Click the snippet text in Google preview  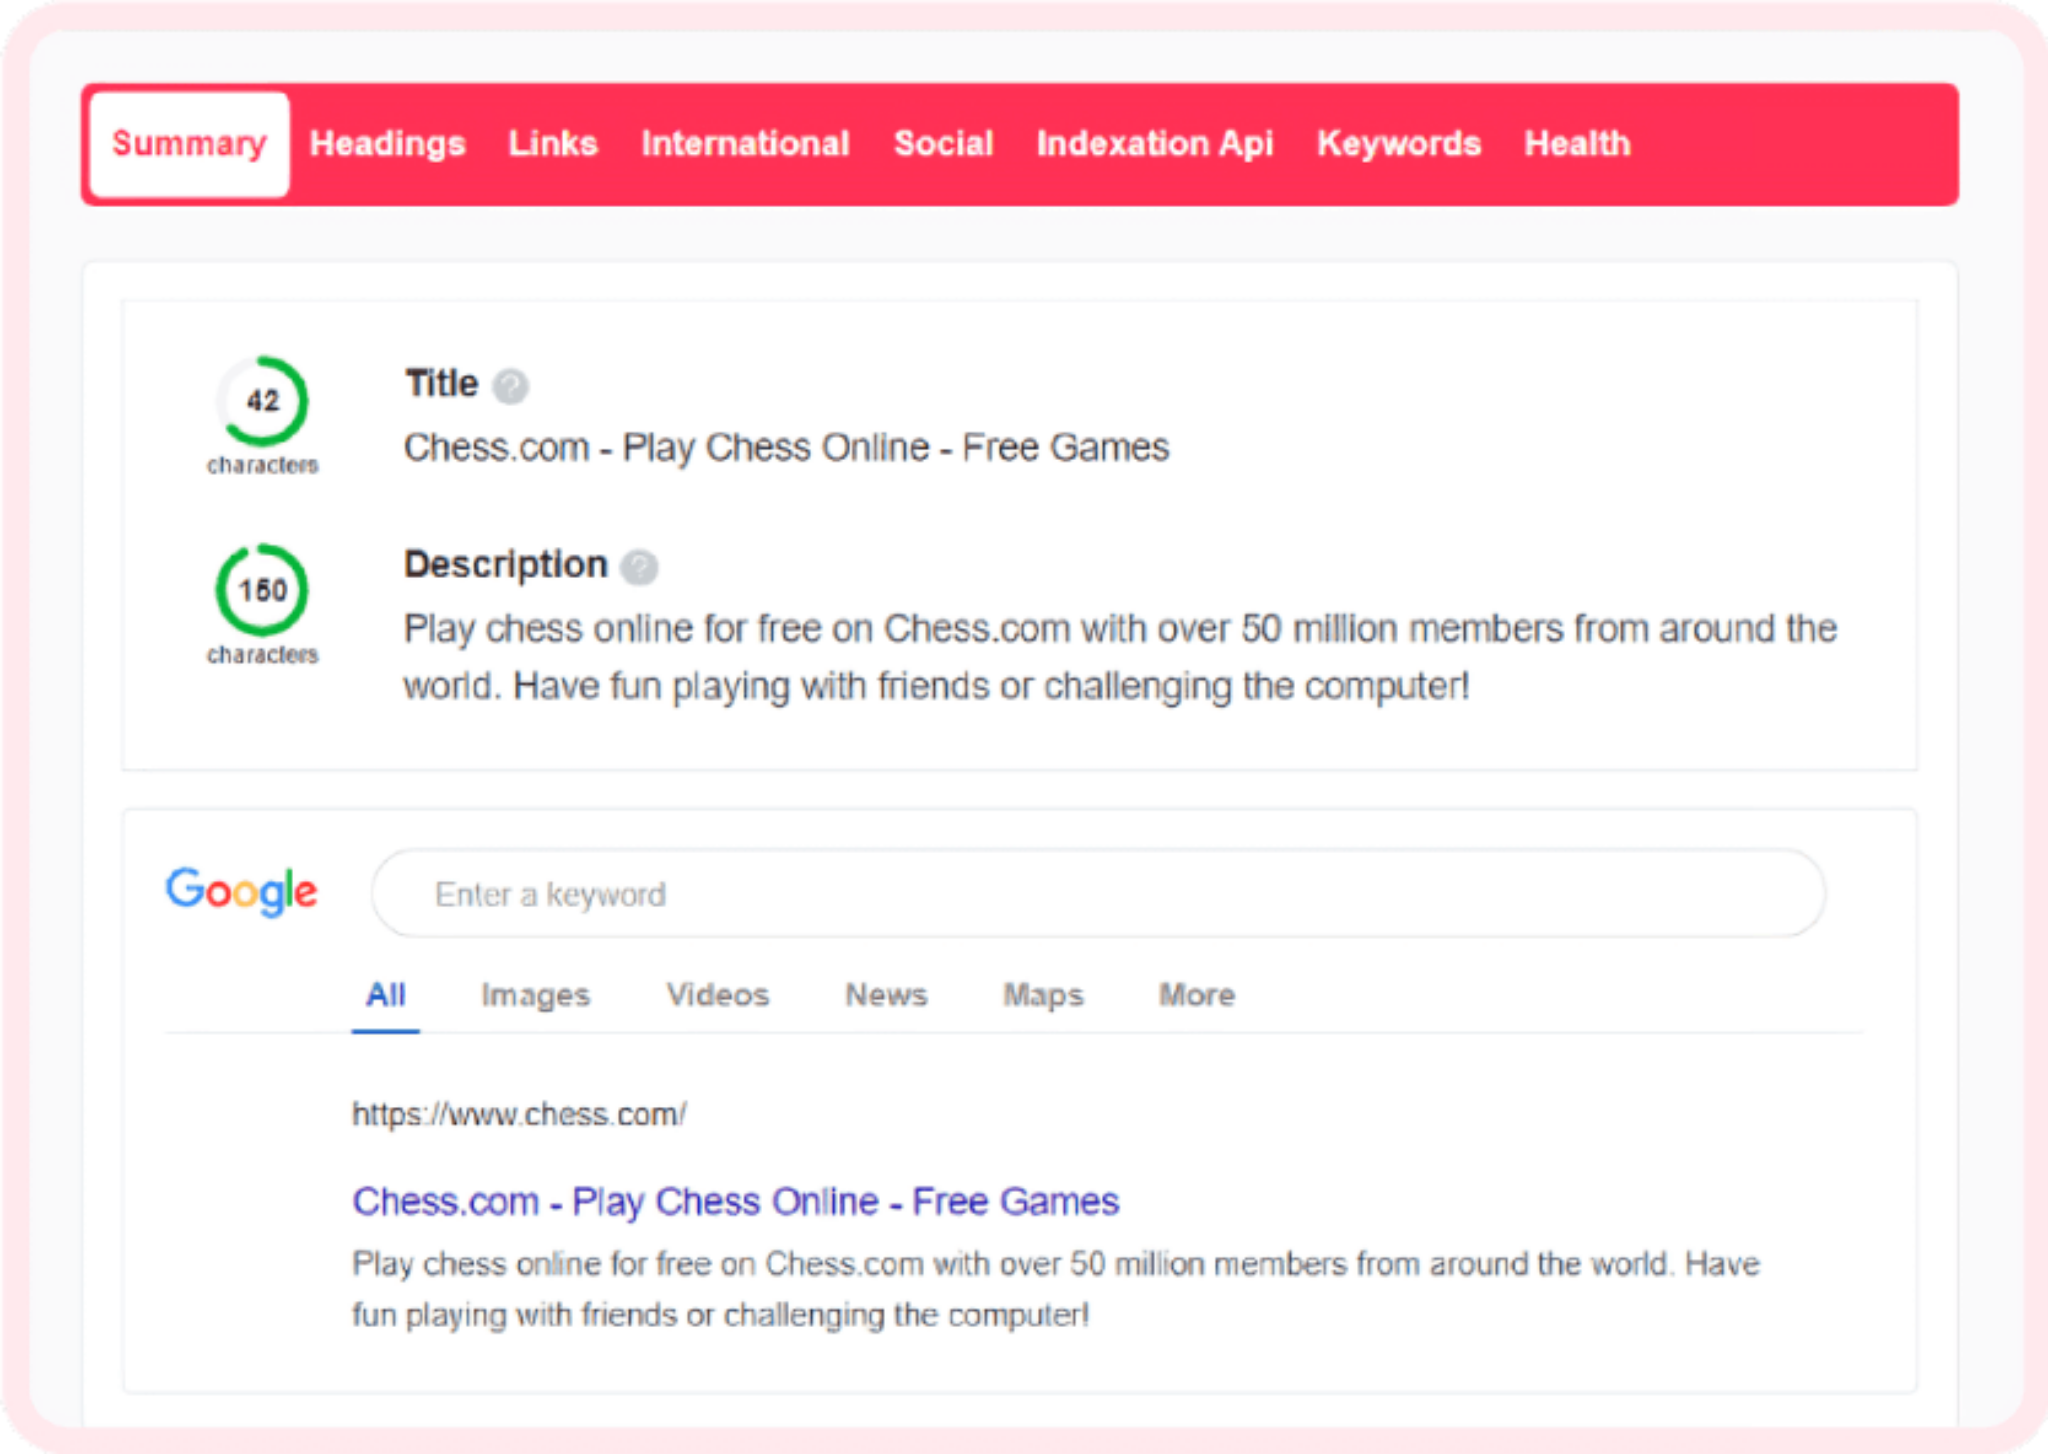(1056, 1289)
